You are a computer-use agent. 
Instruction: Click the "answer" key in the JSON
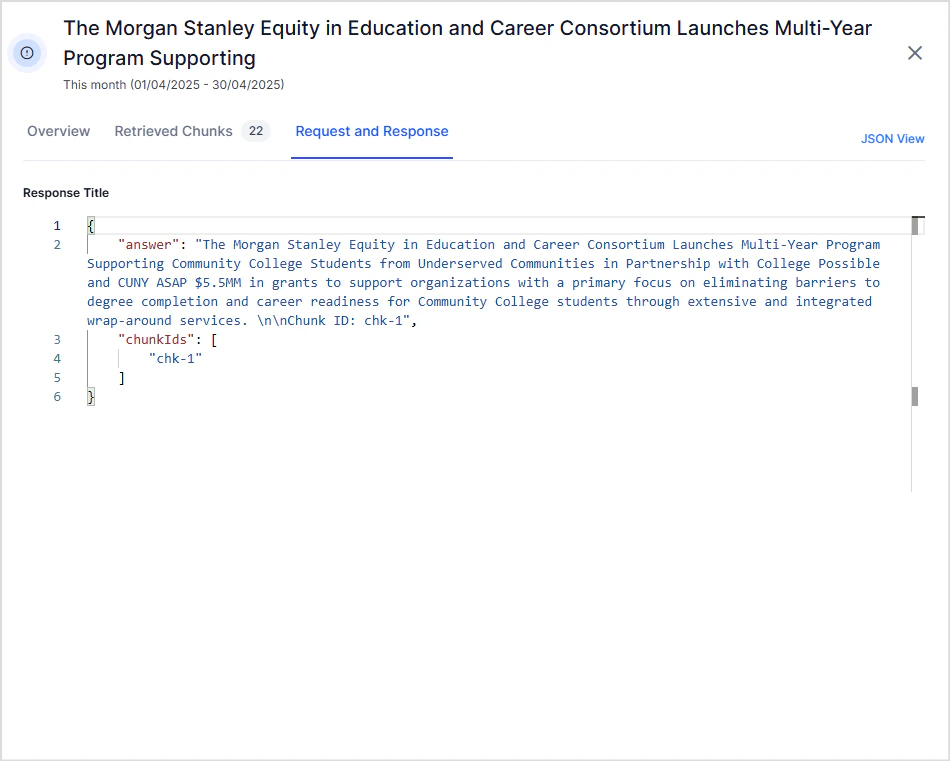[x=148, y=245]
